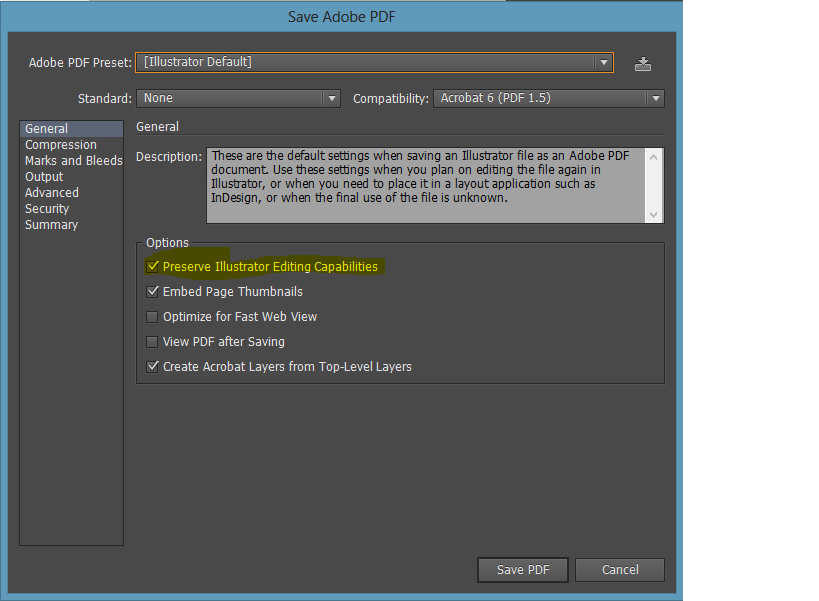Open Marks and Bleeds settings
This screenshot has height=601, width=819.
pos(74,161)
